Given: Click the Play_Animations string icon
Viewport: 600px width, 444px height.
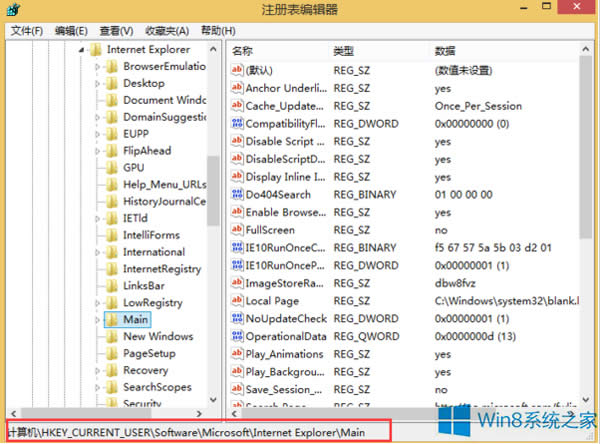Looking at the screenshot, I should click(x=237, y=354).
